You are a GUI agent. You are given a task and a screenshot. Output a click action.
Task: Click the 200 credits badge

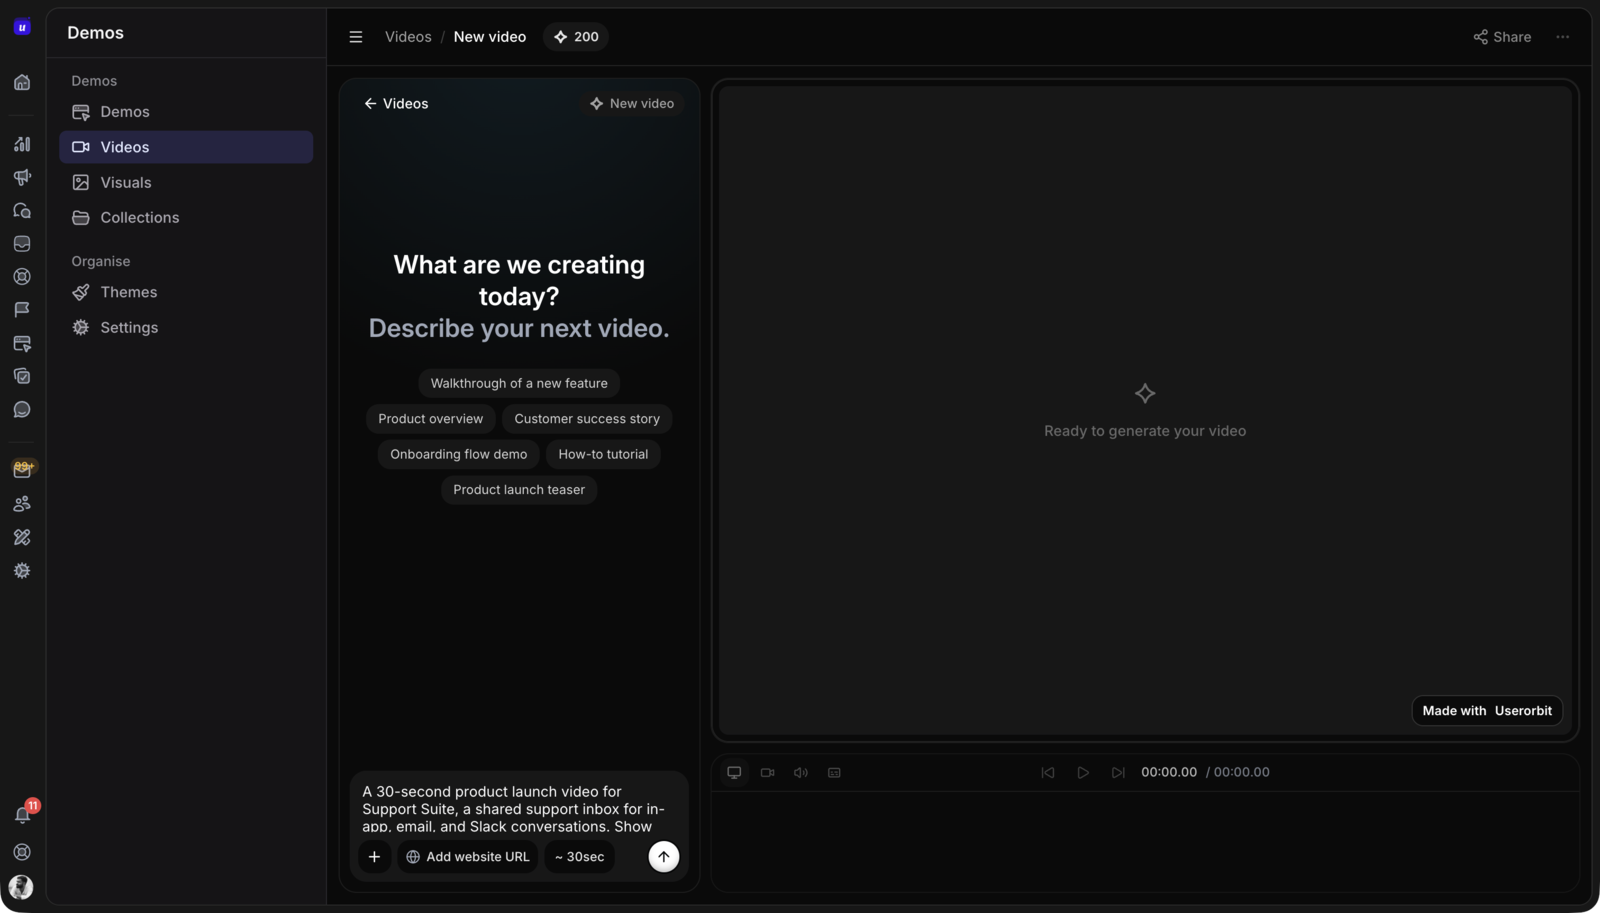click(576, 37)
